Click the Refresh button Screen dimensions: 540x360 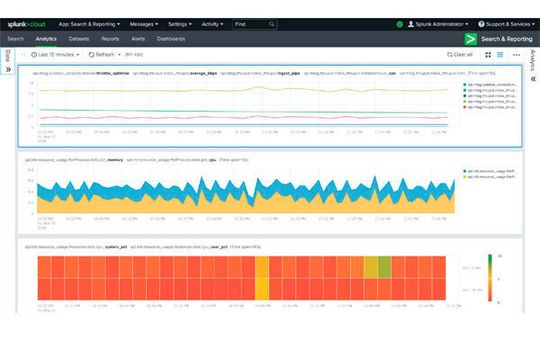pos(101,54)
